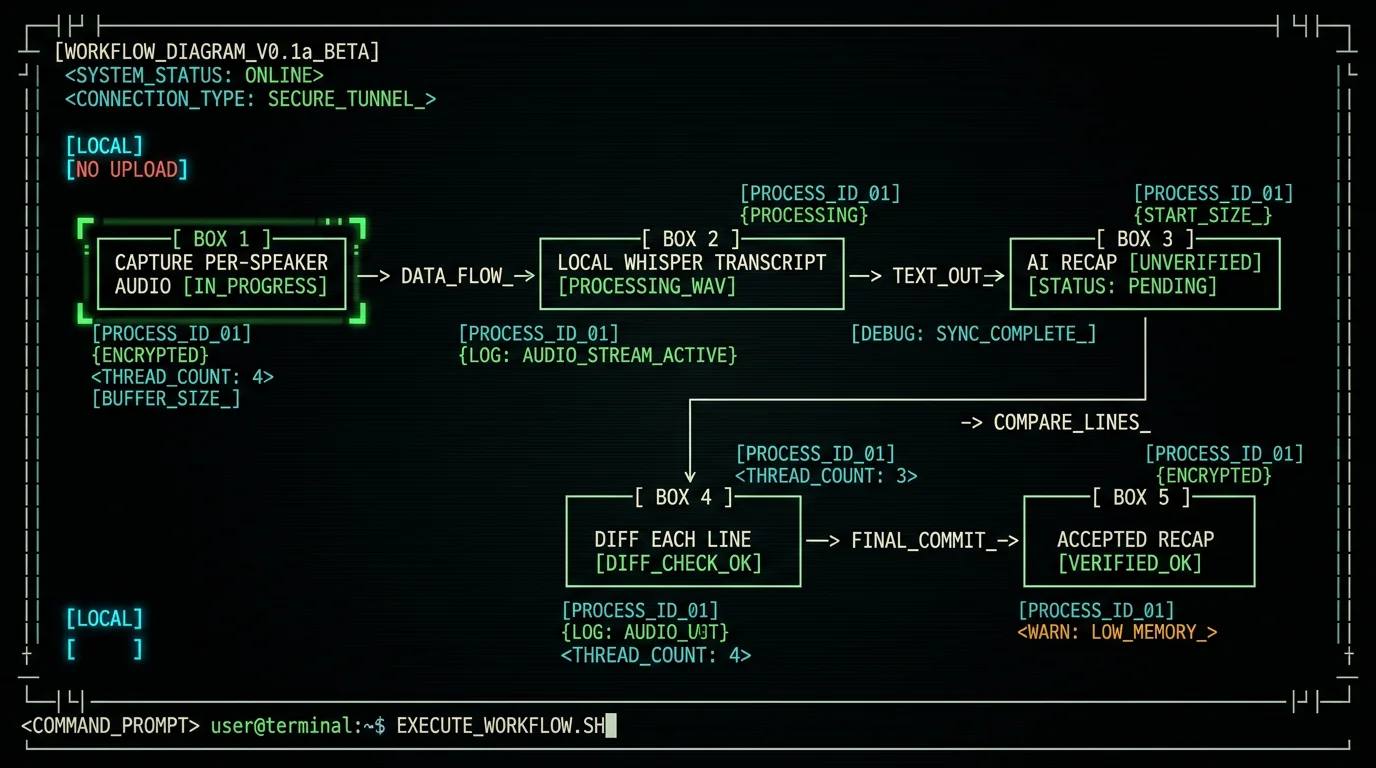Viewport: 1376px width, 768px height.
Task: Click the DIFF_CHECK_OK status tag
Action: pos(678,564)
